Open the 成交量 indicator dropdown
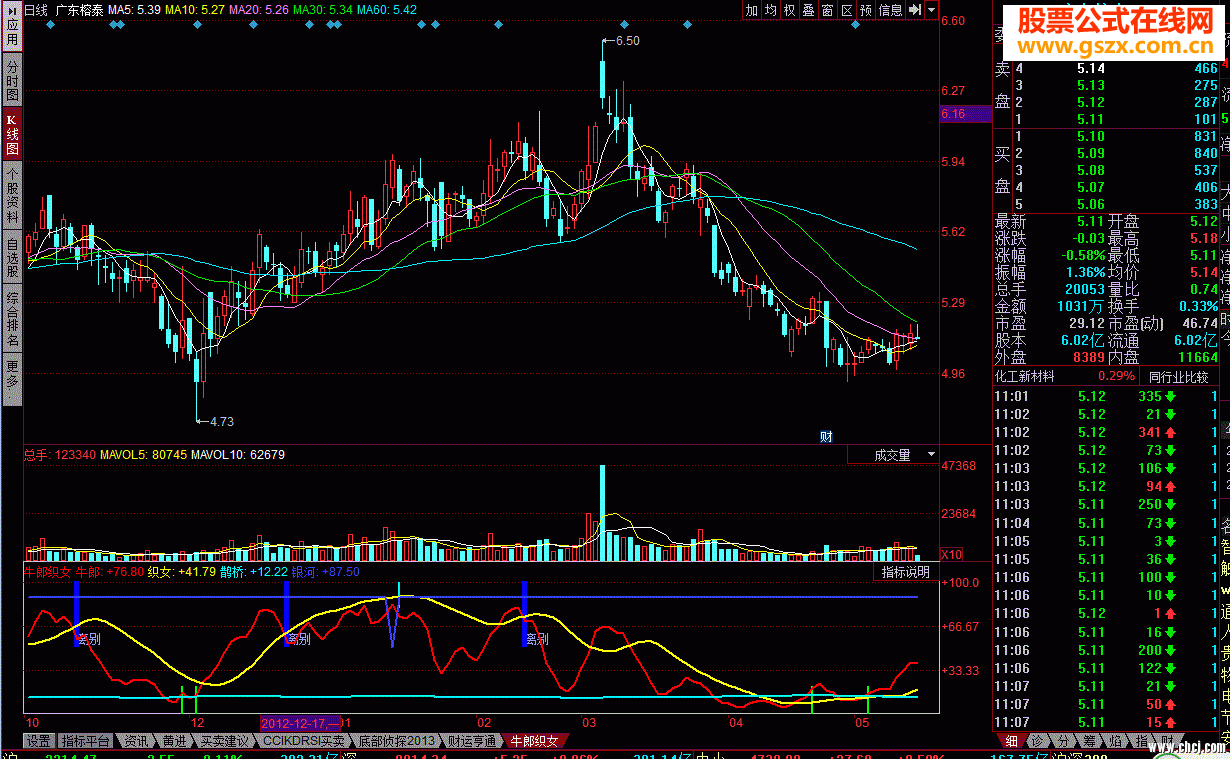 coord(892,455)
